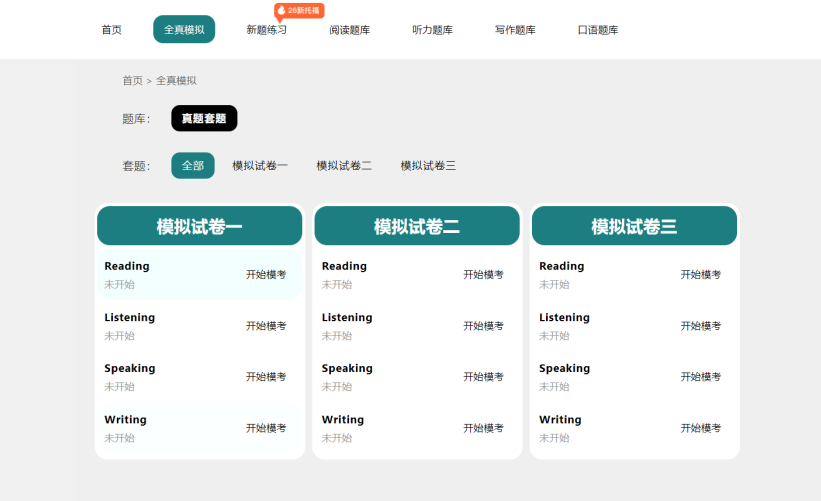Click the Speaking label in 模拟试卷三
The height and width of the screenshot is (501, 821).
coord(564,369)
